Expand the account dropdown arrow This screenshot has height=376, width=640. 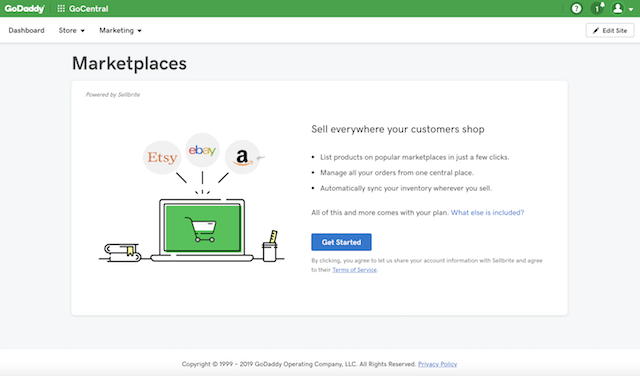click(x=631, y=9)
